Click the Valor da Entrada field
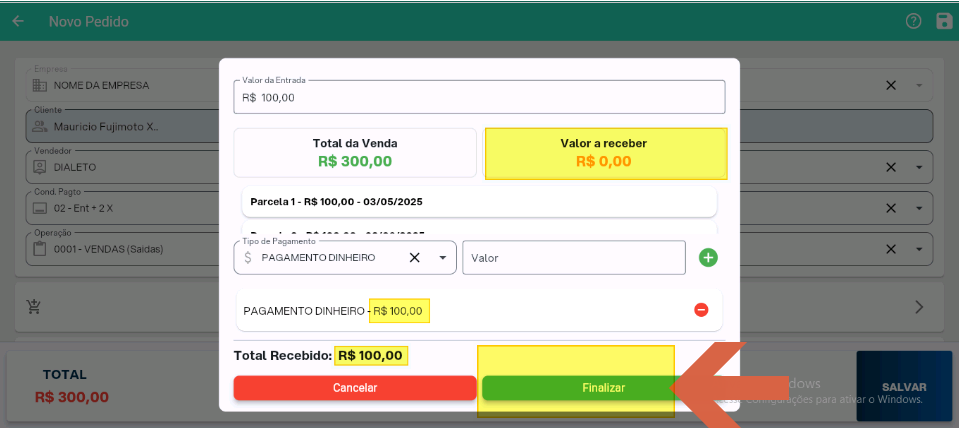This screenshot has height=428, width=959. point(480,97)
